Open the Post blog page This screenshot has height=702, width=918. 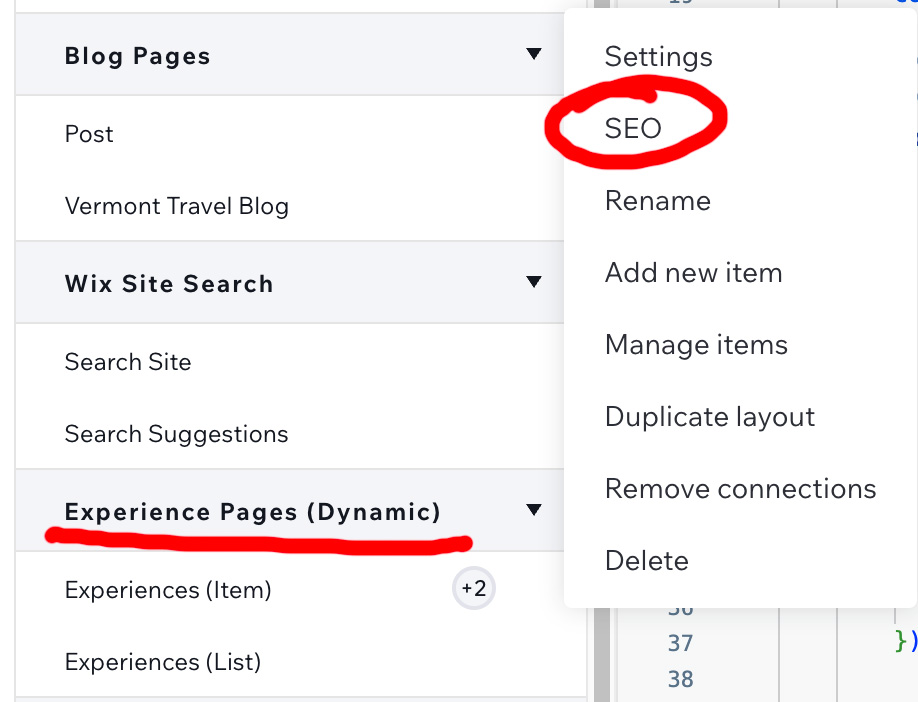(x=89, y=134)
